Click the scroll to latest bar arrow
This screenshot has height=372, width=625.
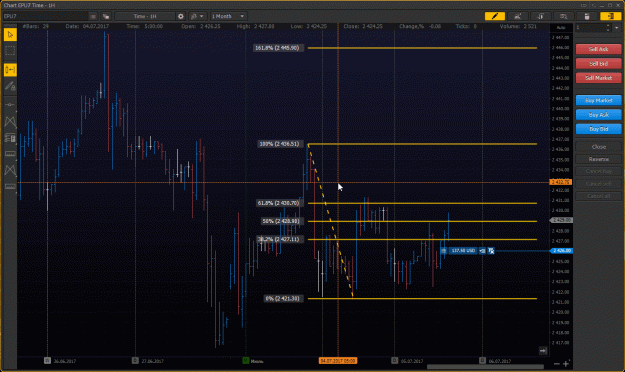[x=542, y=350]
